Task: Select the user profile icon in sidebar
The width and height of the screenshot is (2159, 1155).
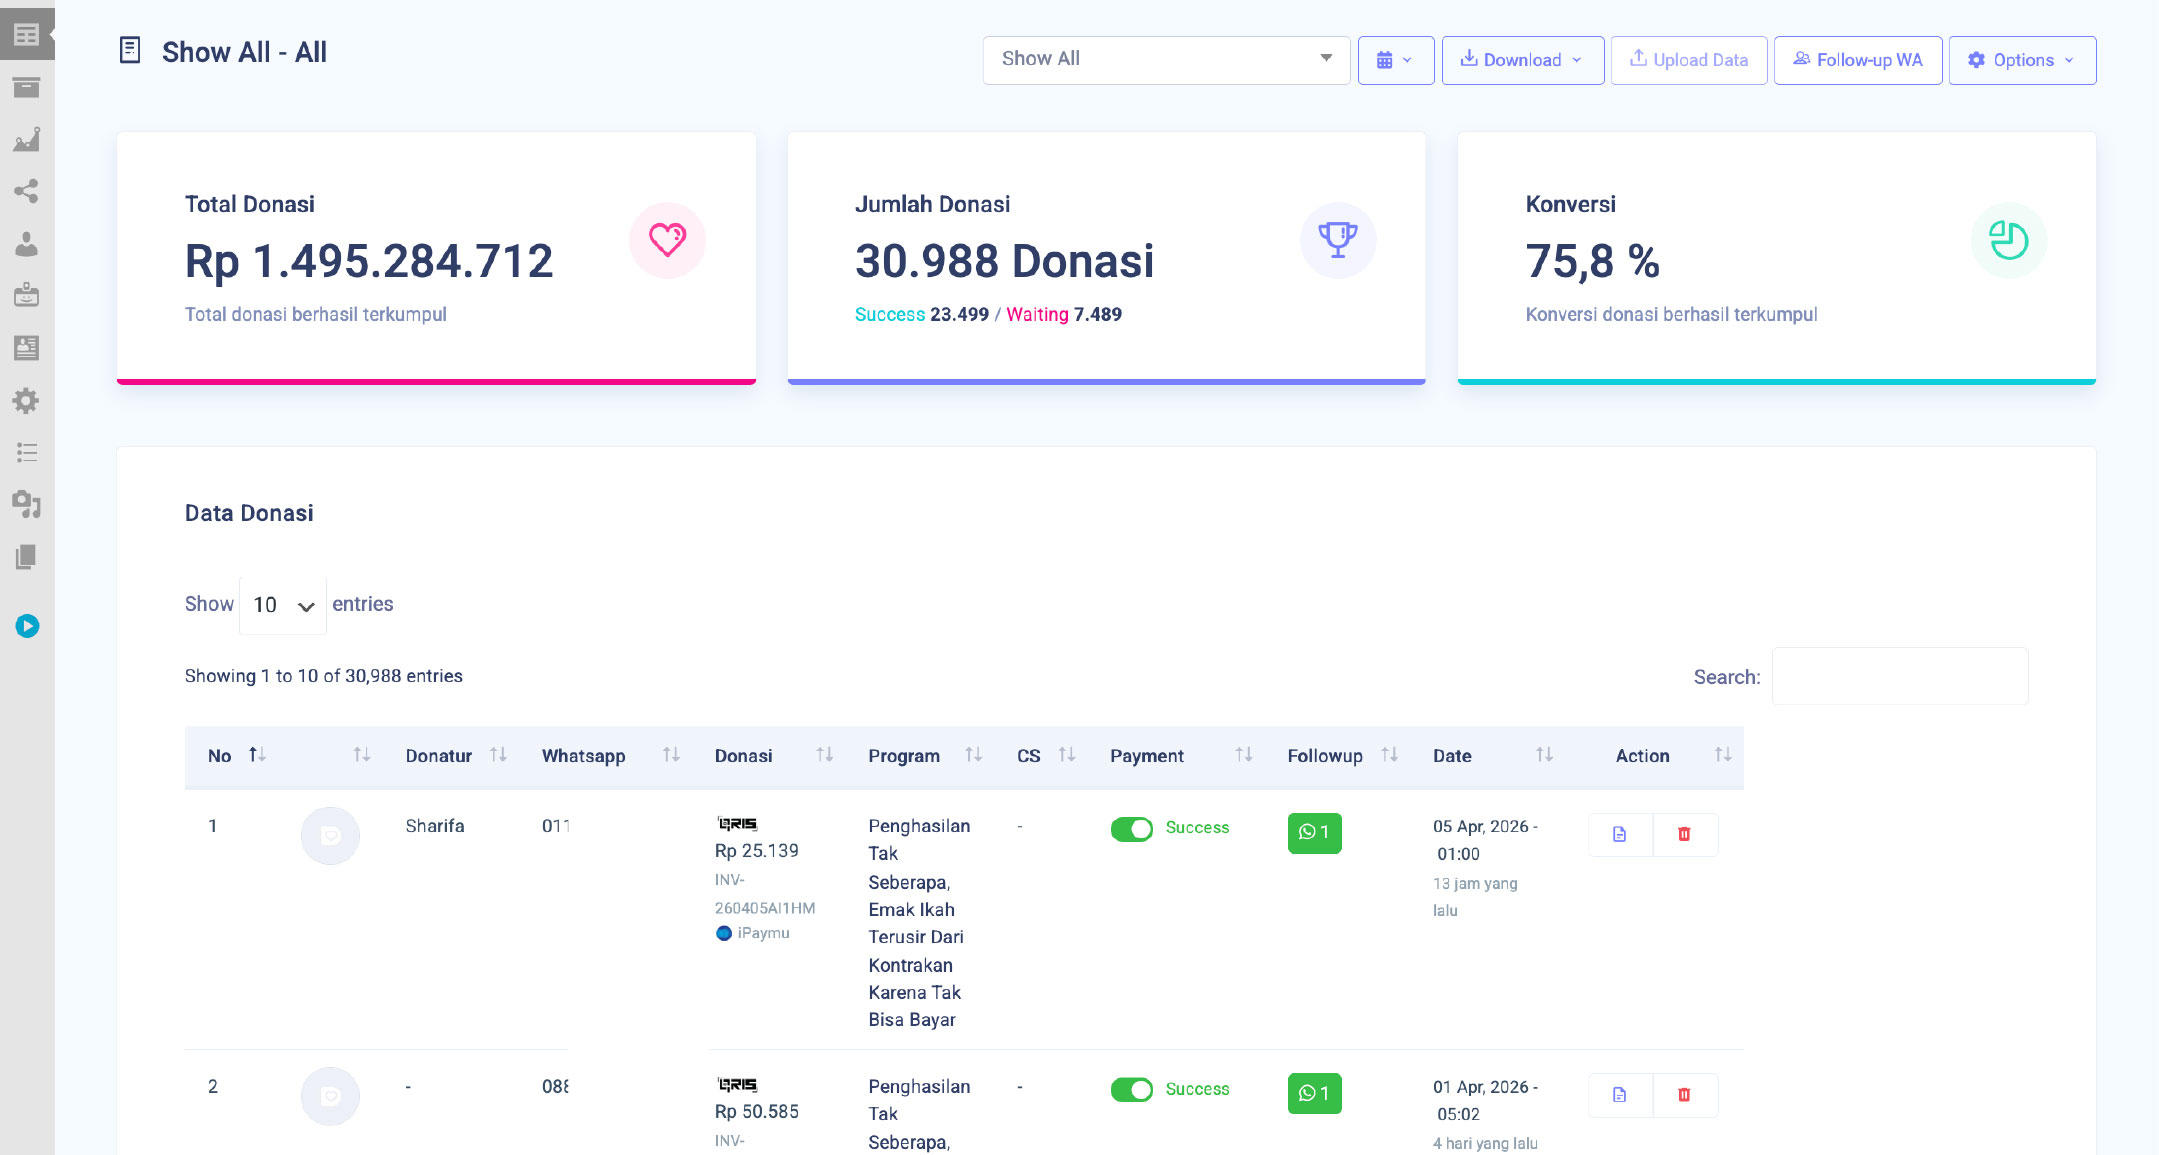Action: tap(27, 244)
